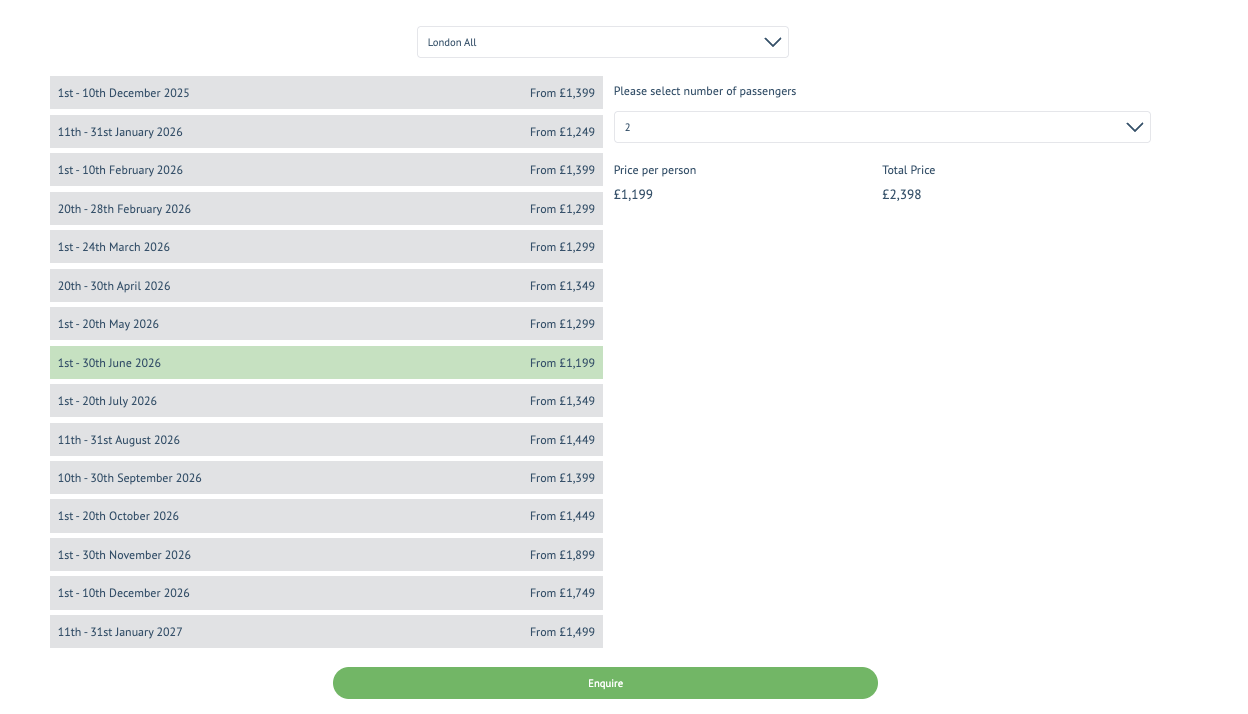Image resolution: width=1248 pixels, height=714 pixels.
Task: Choose the 11th - 31st January 2027 dates
Action: (326, 632)
